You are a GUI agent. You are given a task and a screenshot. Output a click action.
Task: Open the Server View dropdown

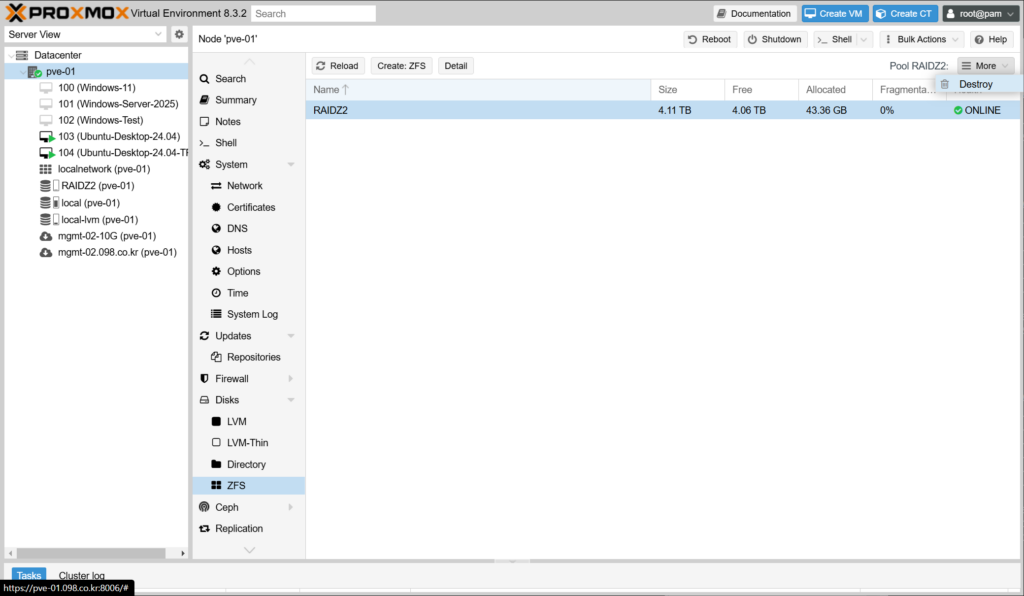85,35
